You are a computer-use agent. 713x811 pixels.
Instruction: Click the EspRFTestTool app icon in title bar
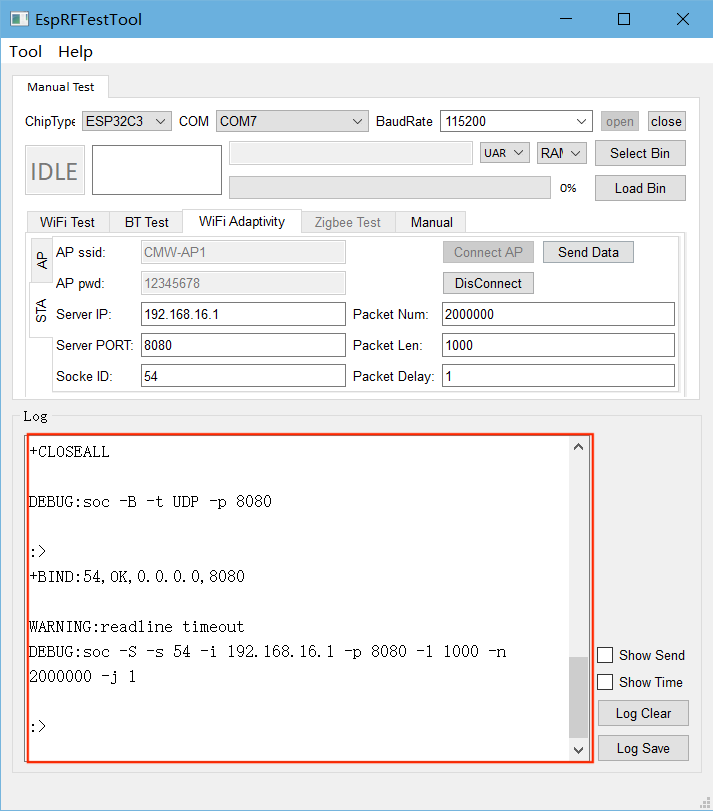click(x=19, y=19)
